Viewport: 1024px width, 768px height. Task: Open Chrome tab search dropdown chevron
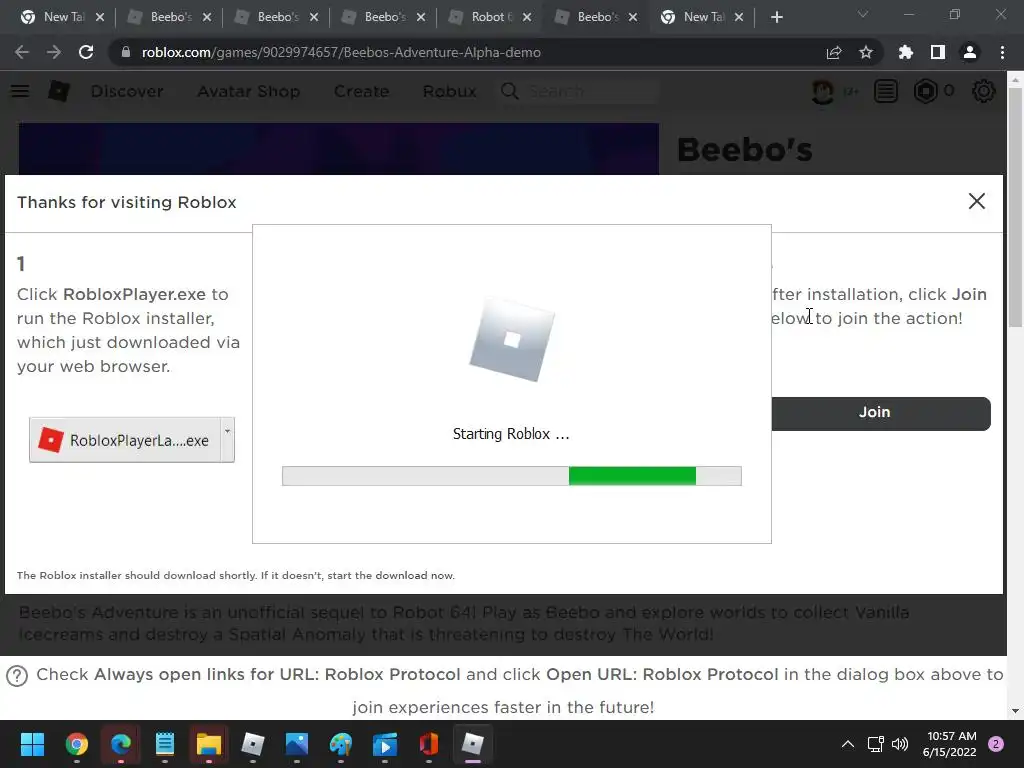tap(863, 14)
